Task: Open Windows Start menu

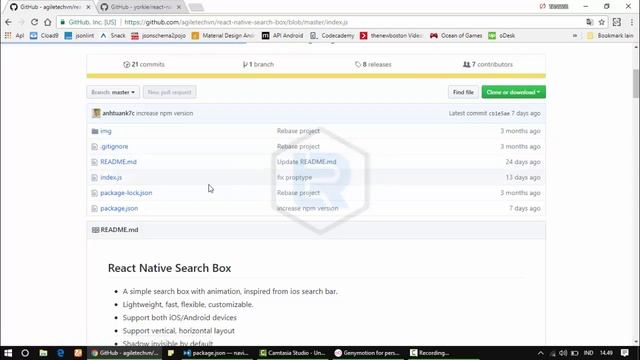Action: pos(8,353)
